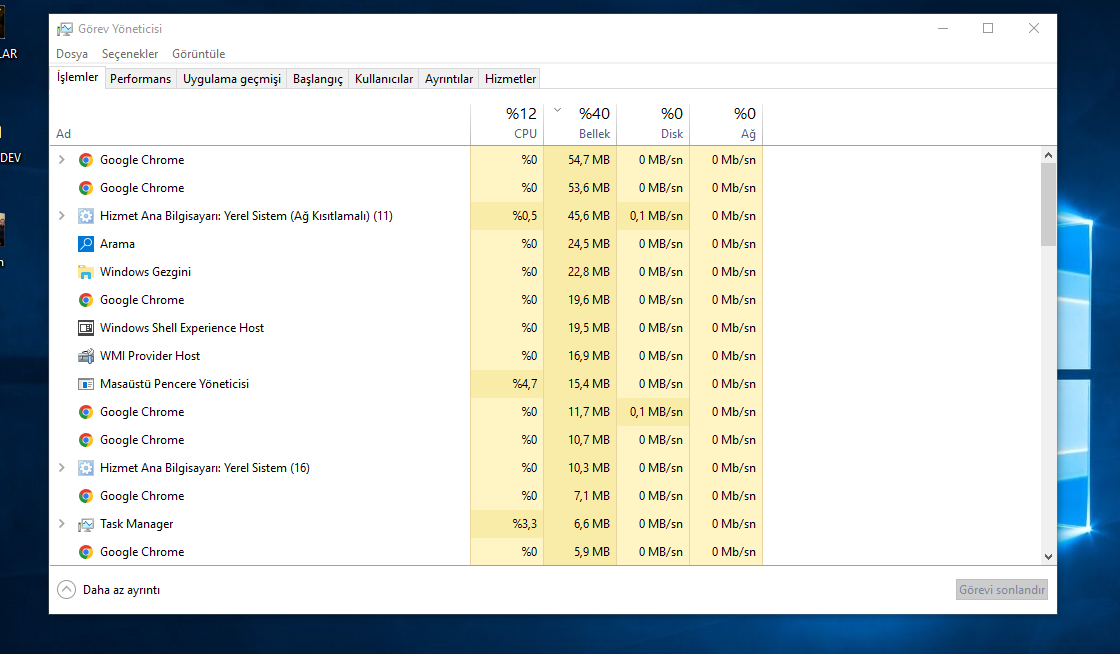Click Chrome icon in the 19,6 MB row
The width and height of the screenshot is (1120, 654).
pos(86,300)
